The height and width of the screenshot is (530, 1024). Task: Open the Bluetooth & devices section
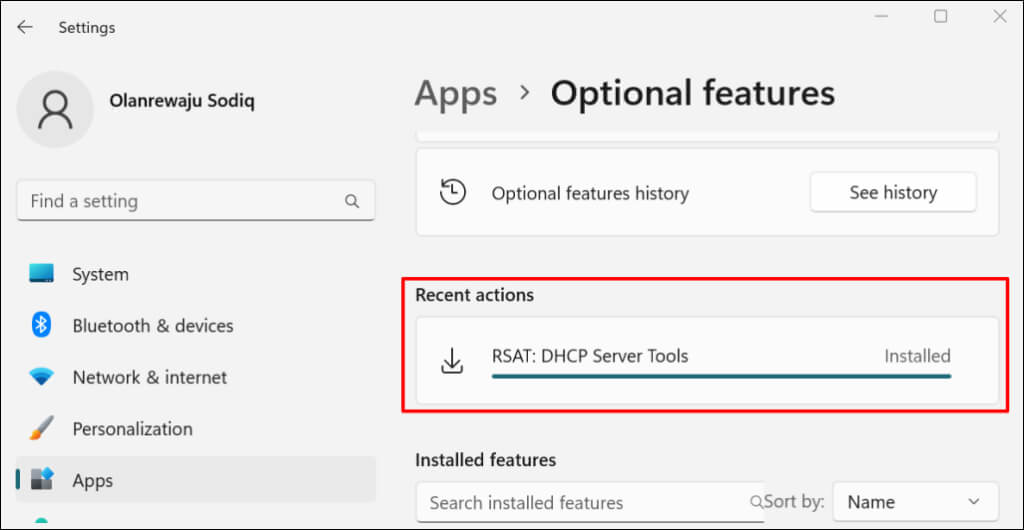click(x=152, y=326)
